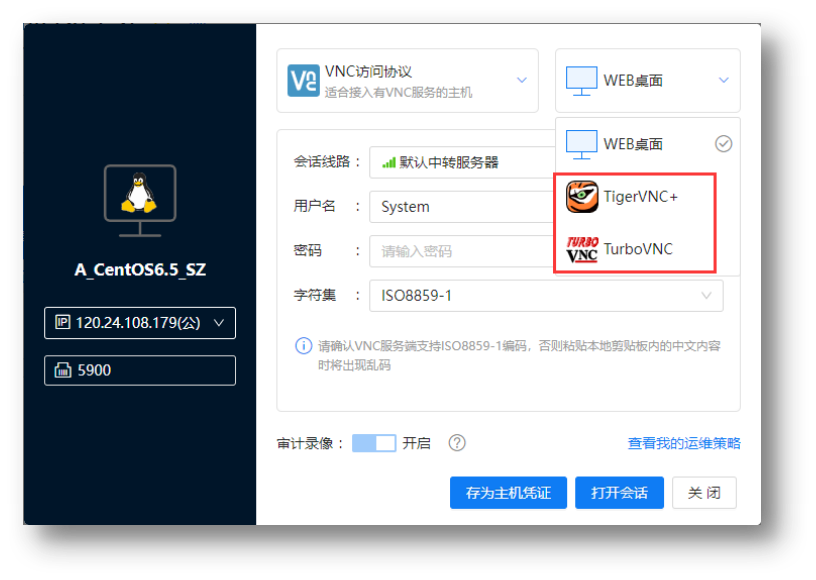Click the 字符集 label

coord(315,295)
